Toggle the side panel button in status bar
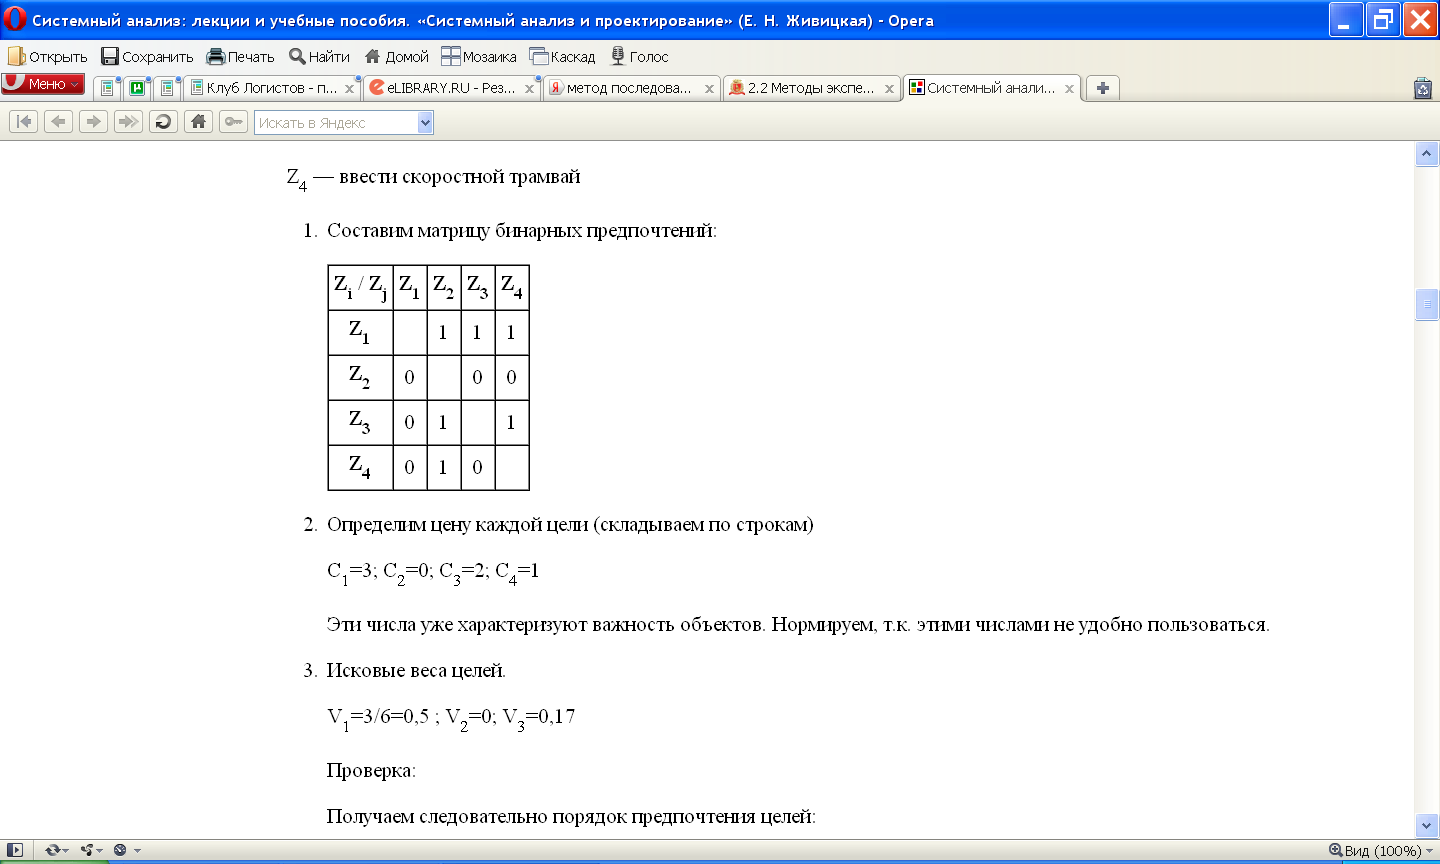The height and width of the screenshot is (864, 1440). tap(15, 850)
